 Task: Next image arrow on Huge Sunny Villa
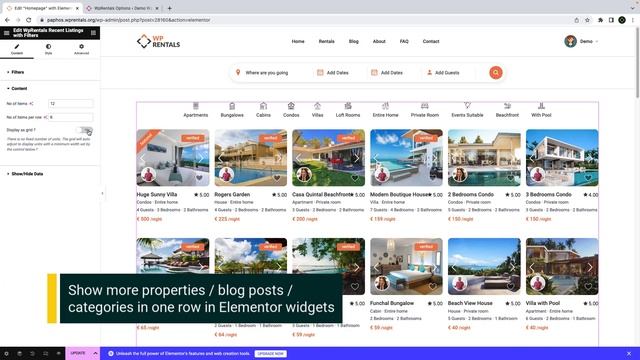201,158
